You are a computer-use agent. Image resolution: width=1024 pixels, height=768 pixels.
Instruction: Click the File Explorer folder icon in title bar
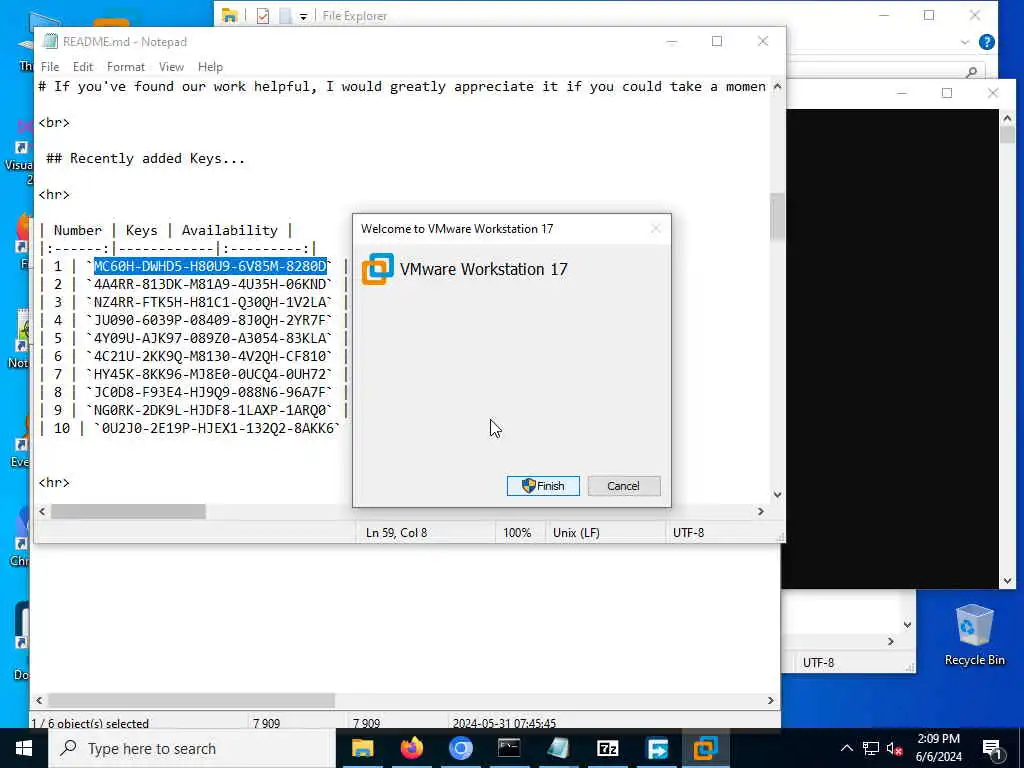coord(229,16)
